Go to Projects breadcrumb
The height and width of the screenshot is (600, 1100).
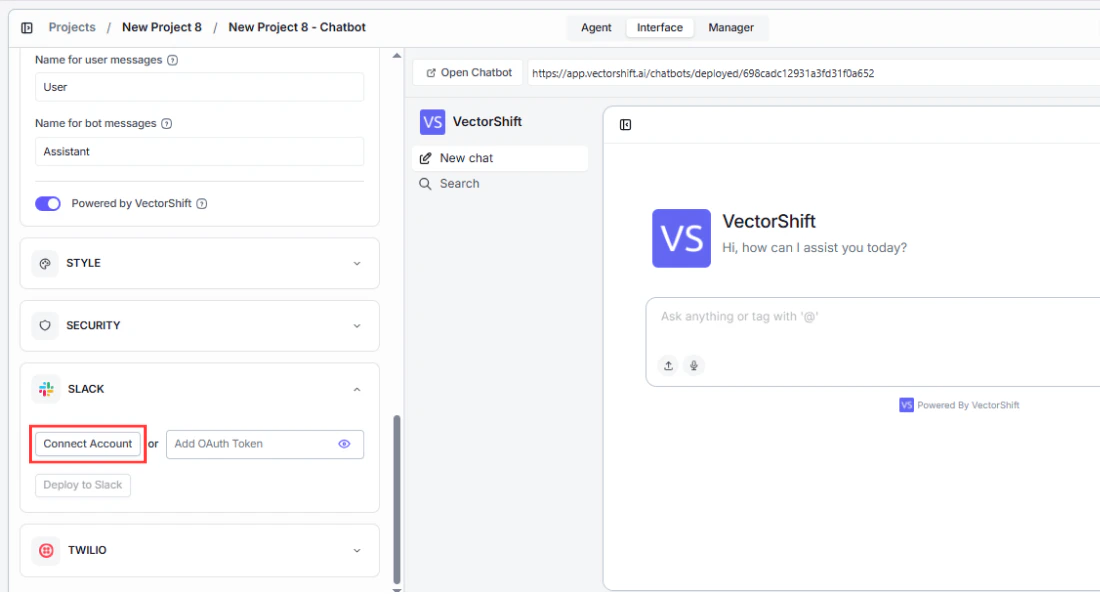click(x=72, y=27)
